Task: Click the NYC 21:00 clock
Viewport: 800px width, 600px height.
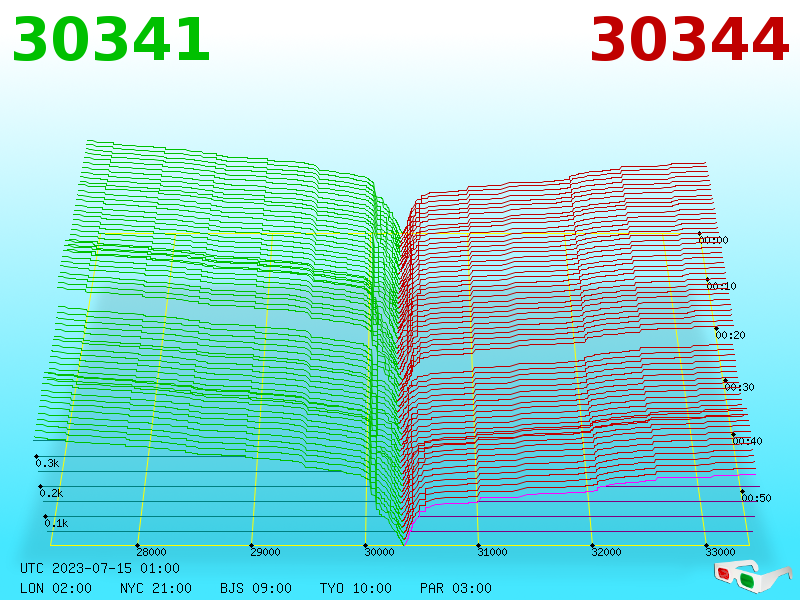Action: 156,588
